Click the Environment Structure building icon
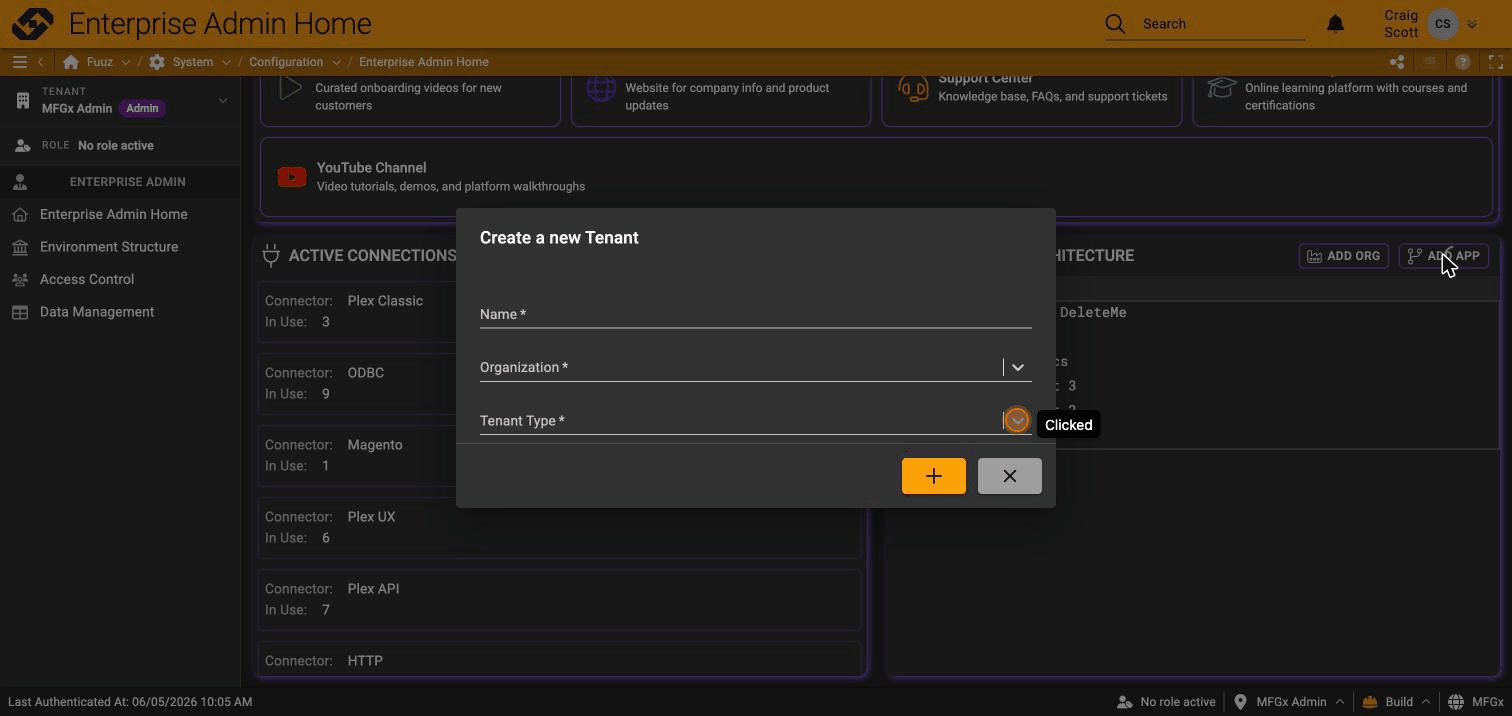The width and height of the screenshot is (1512, 716). coord(20,247)
